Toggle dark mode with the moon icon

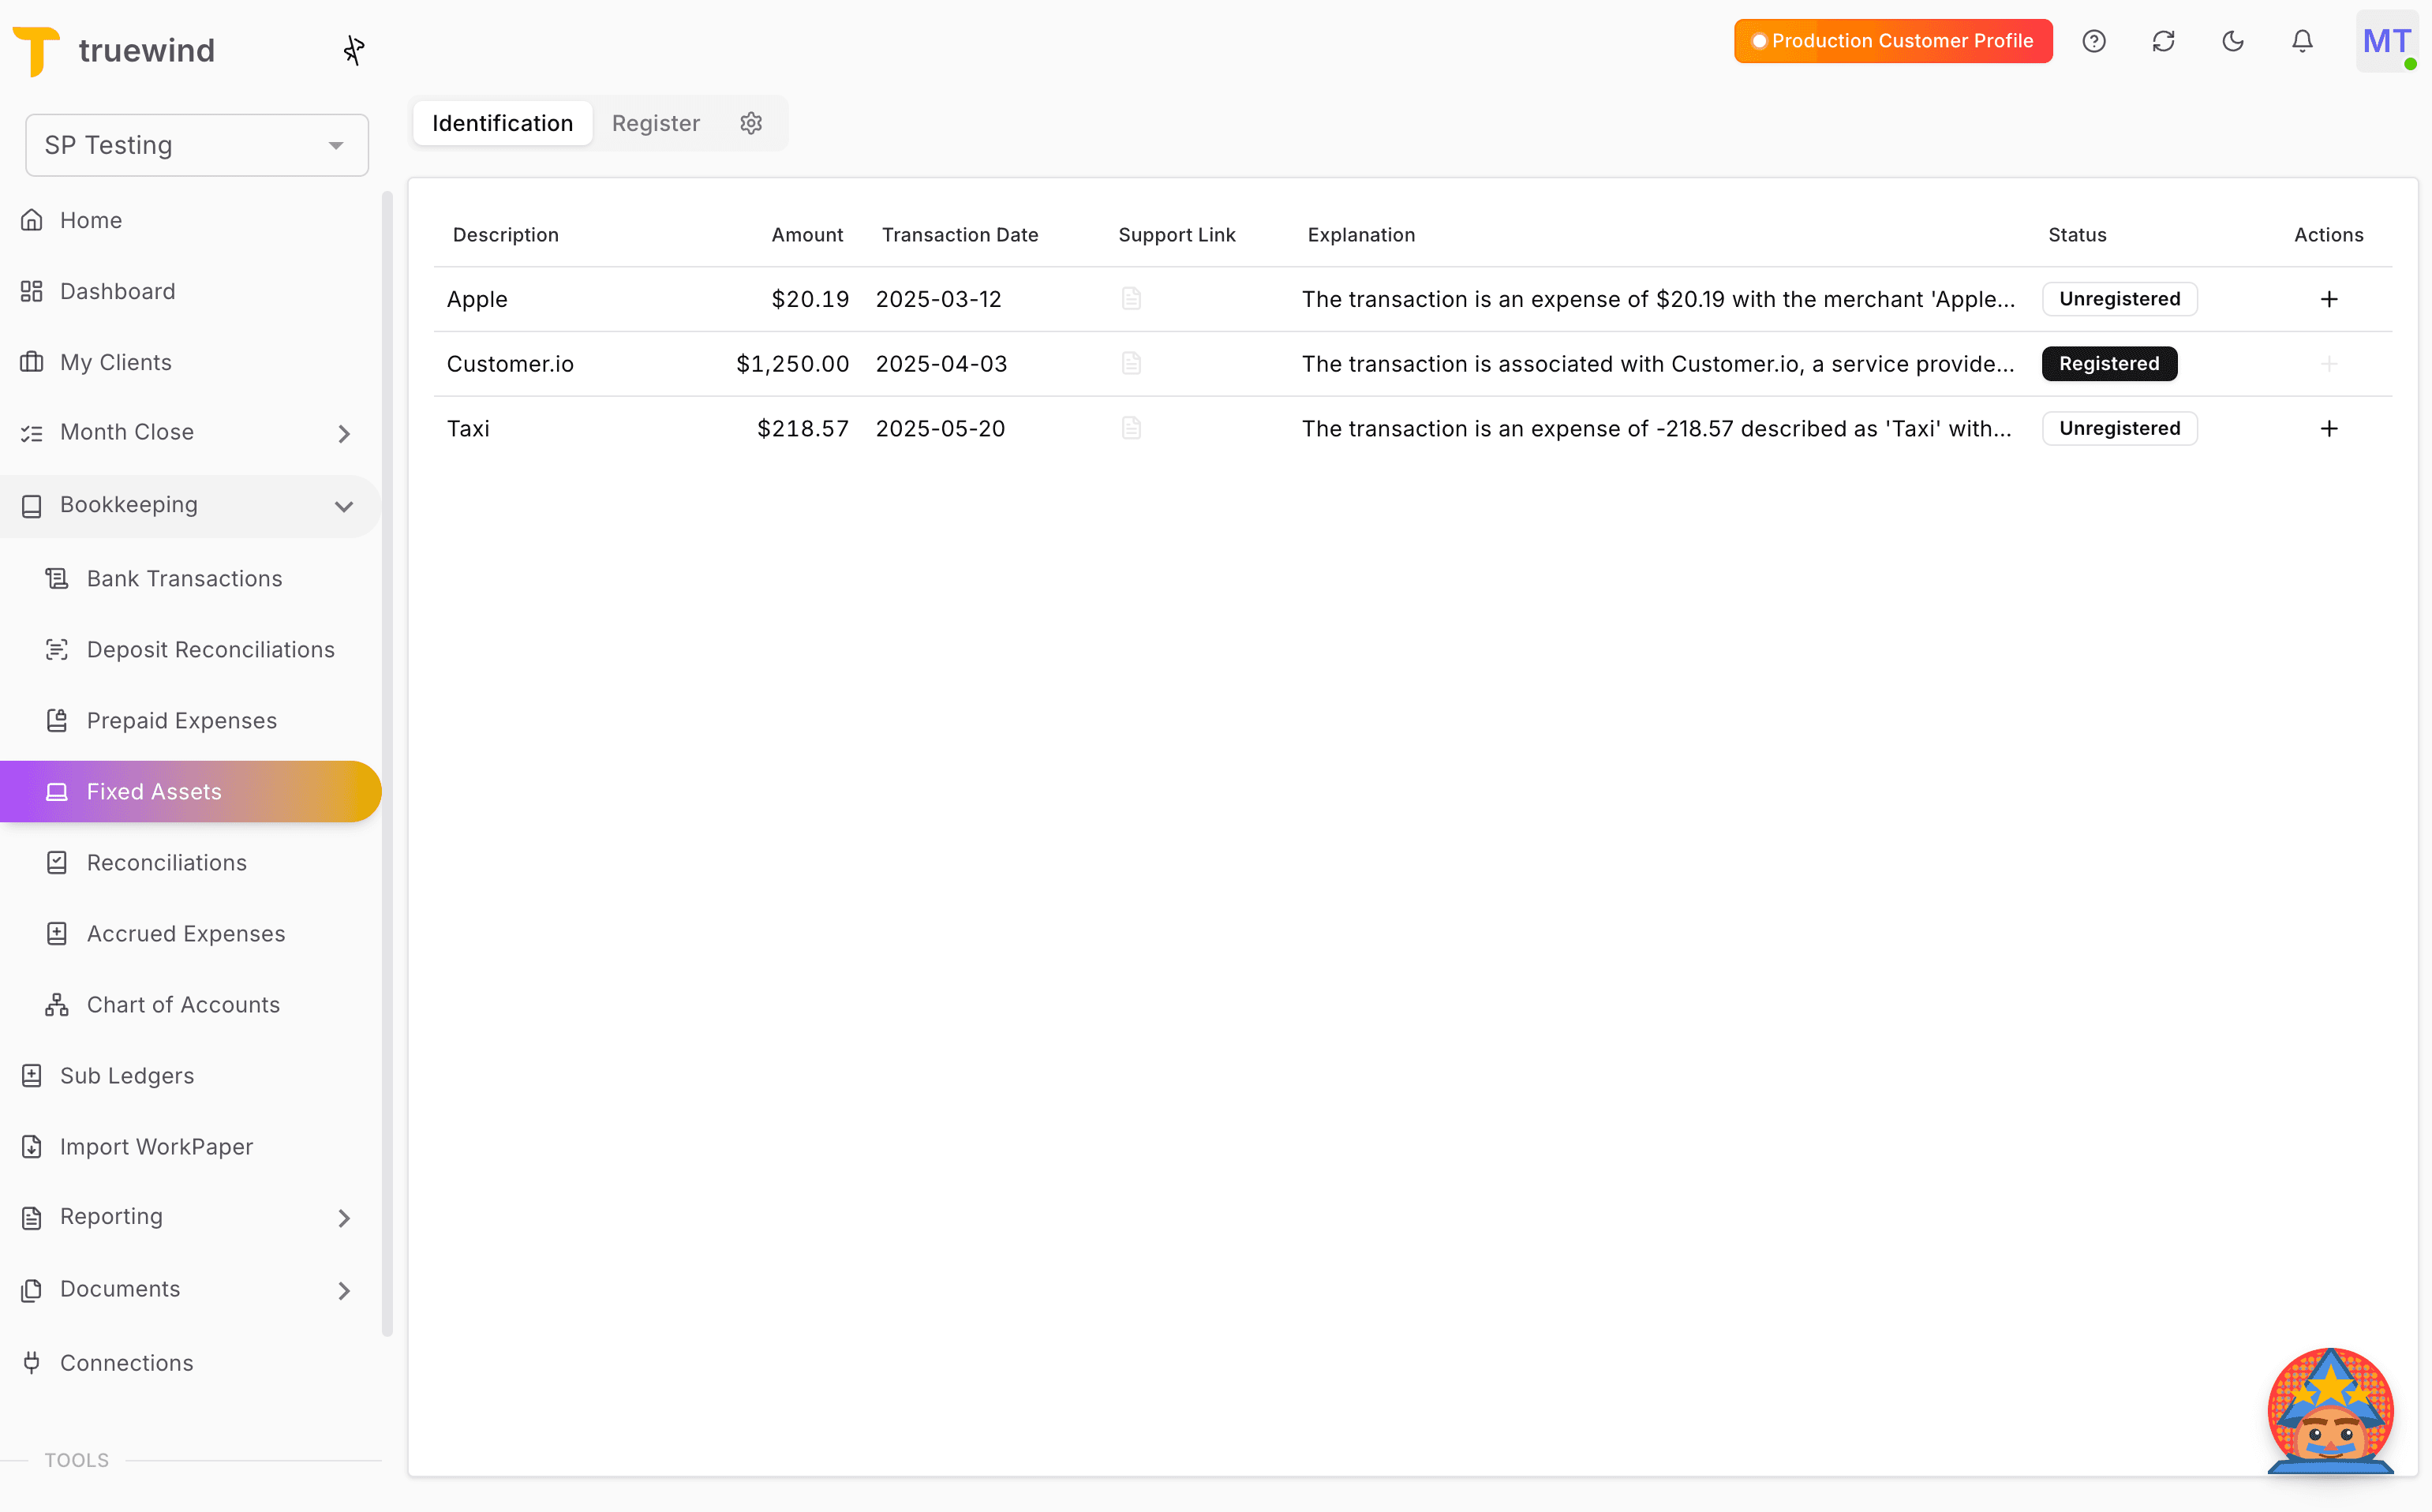pos(2233,41)
